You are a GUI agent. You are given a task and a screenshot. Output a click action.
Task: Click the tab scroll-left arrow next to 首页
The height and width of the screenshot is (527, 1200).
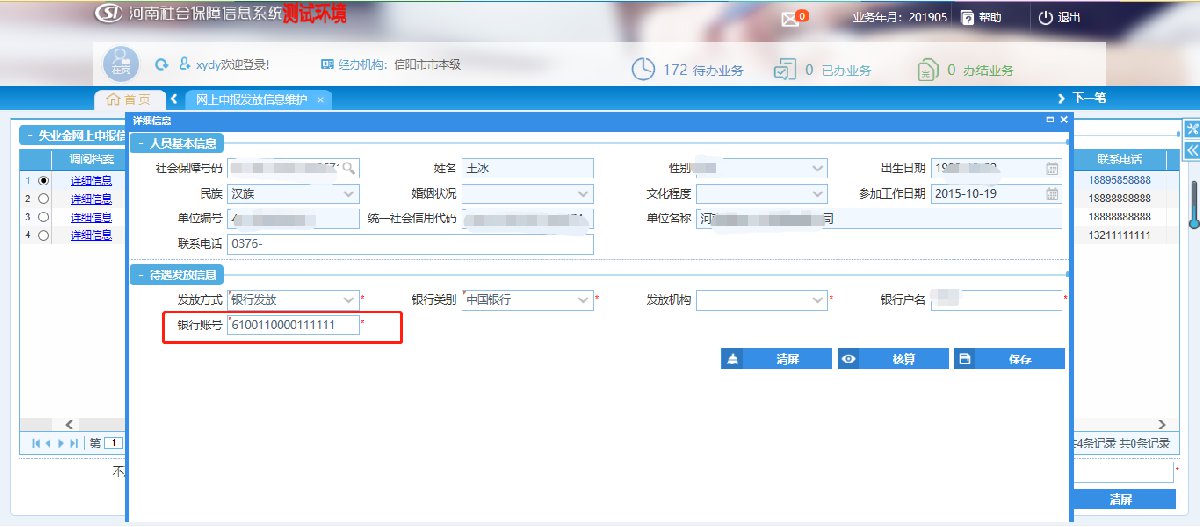174,99
